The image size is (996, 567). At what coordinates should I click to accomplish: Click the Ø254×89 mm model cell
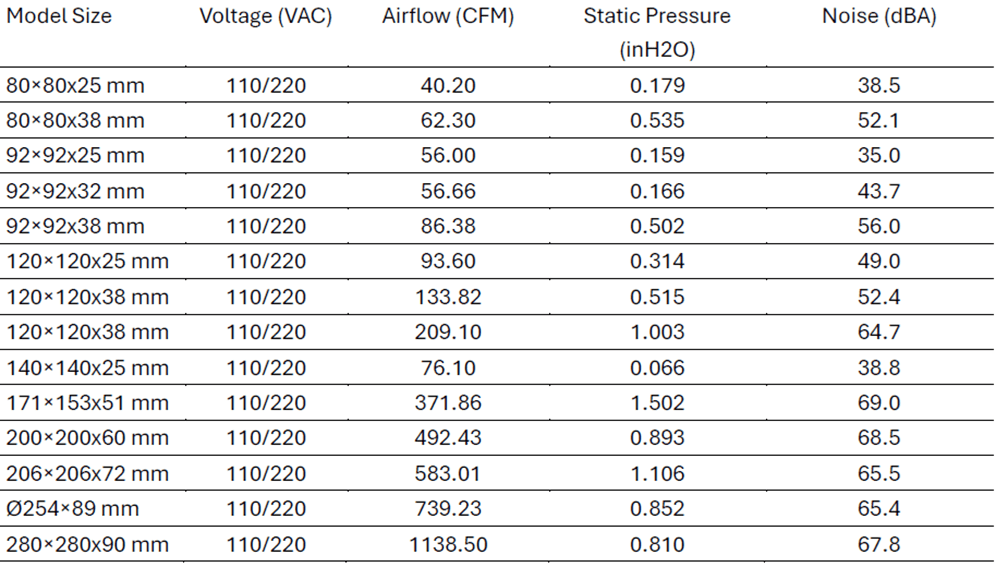pos(72,509)
